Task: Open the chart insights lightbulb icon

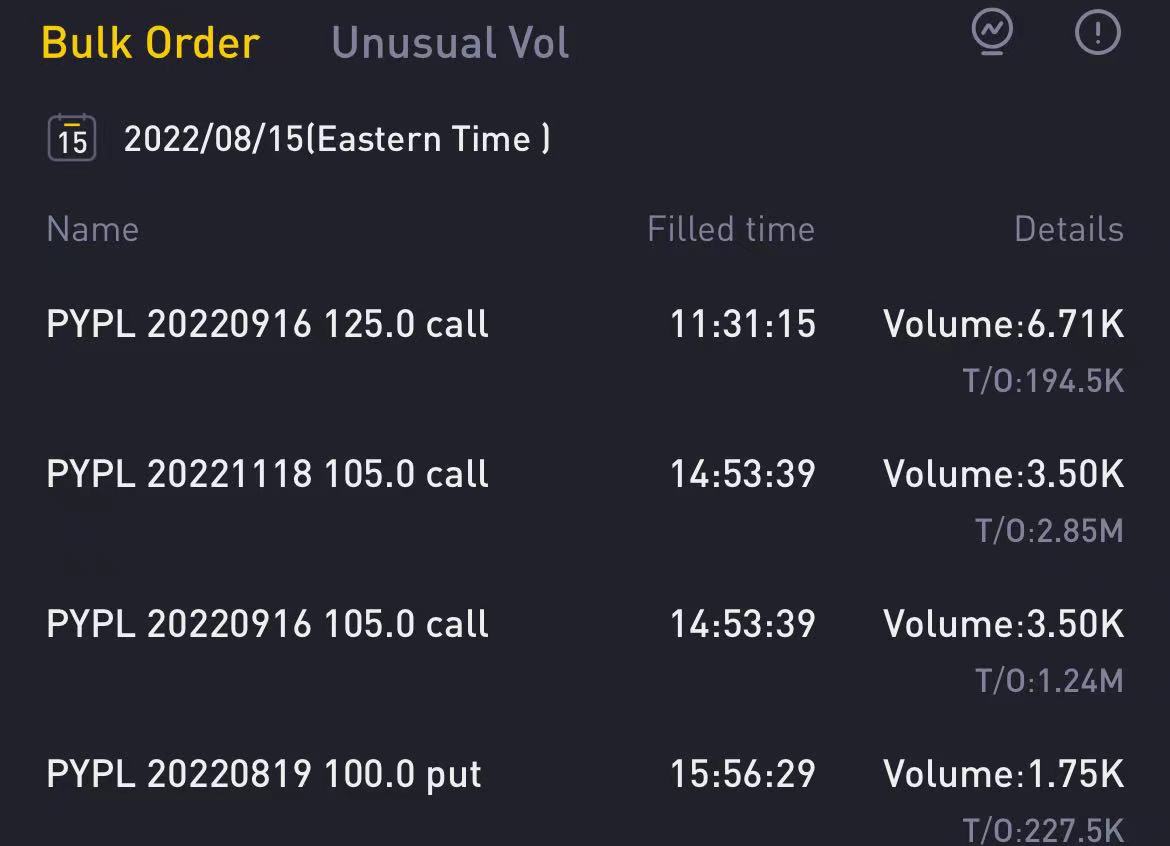Action: pos(992,31)
